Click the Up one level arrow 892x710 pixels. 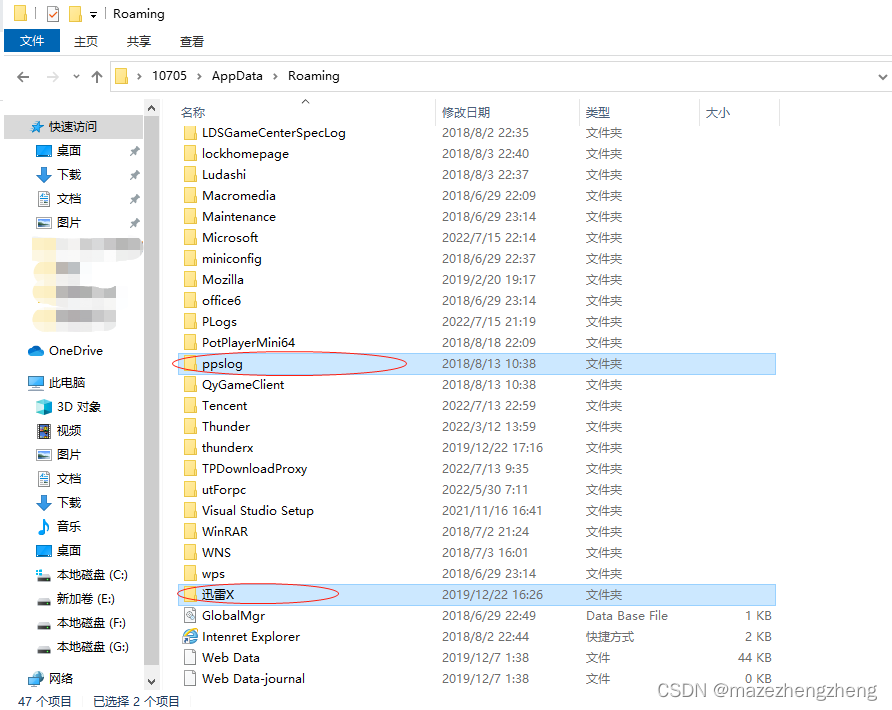click(x=97, y=76)
